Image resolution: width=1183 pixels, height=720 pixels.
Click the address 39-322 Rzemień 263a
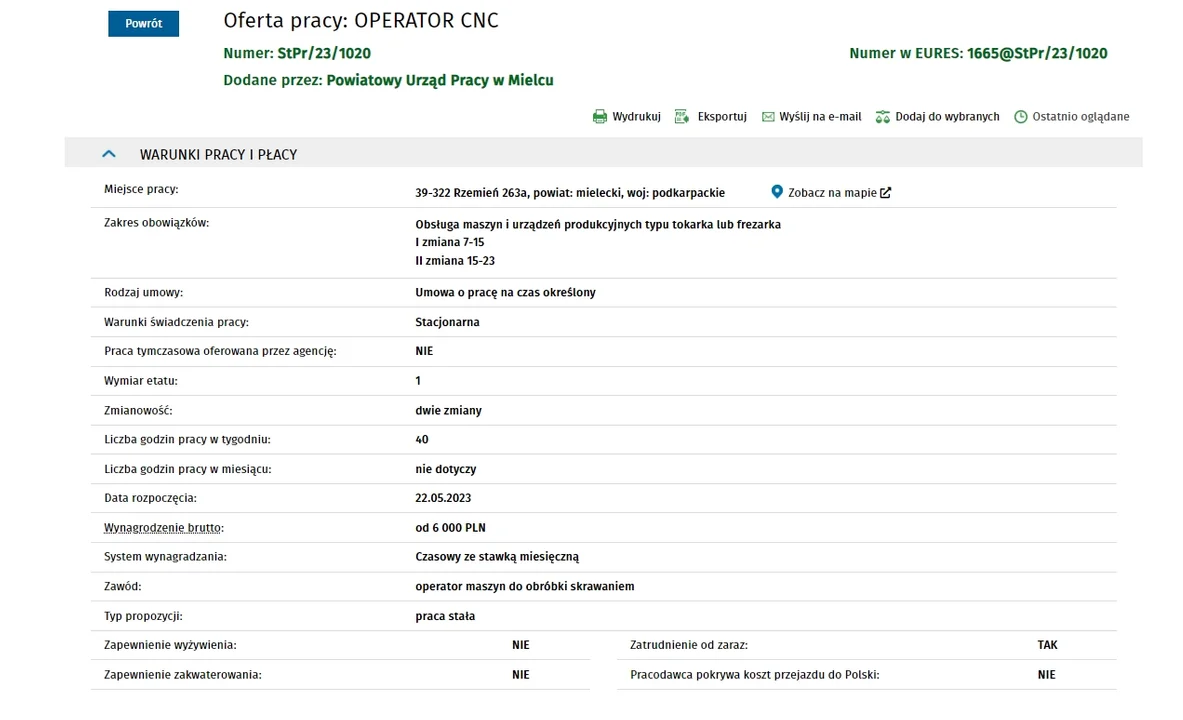[x=472, y=192]
